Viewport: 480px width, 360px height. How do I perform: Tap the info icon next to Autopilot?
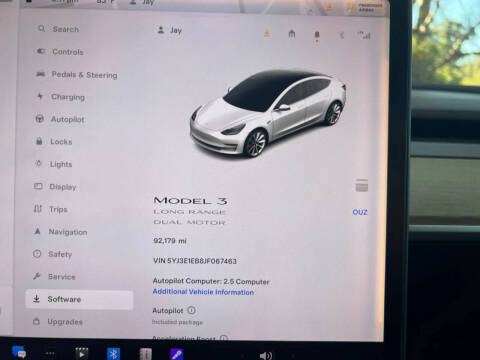click(x=192, y=310)
